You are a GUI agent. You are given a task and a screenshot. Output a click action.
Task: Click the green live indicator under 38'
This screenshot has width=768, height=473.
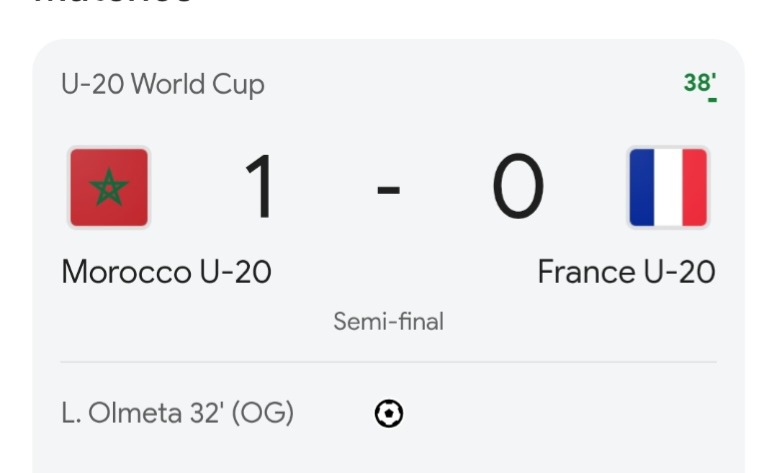[x=712, y=99]
